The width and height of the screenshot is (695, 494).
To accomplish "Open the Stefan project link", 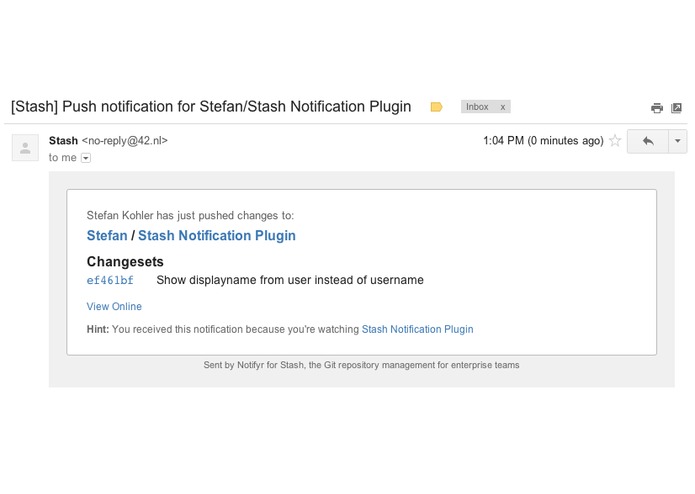I will point(107,235).
